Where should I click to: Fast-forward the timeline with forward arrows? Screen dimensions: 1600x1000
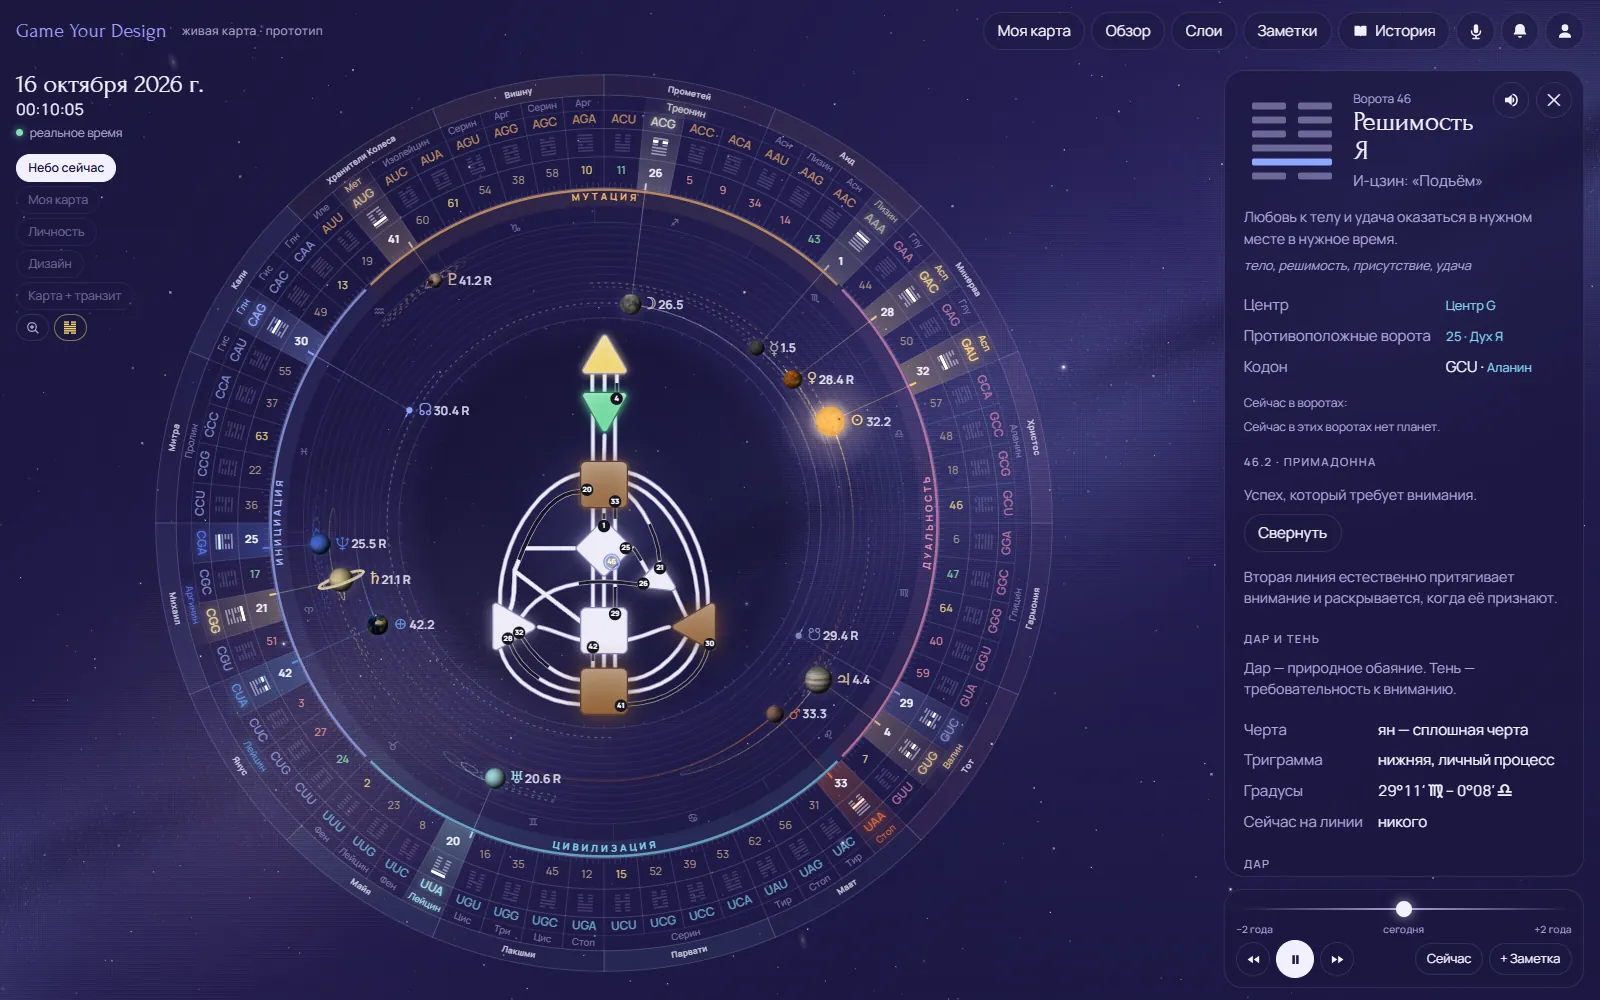click(1337, 959)
